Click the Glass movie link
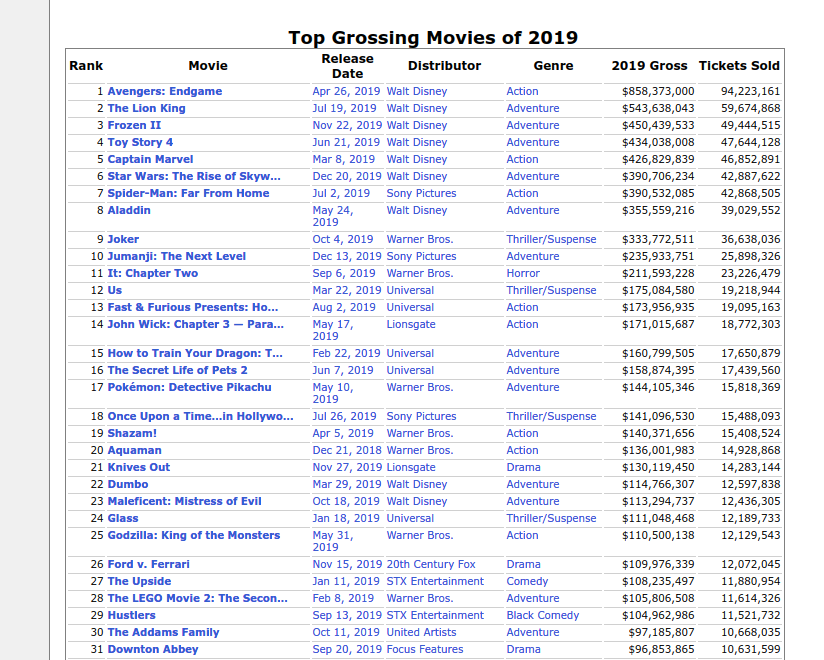 [x=123, y=518]
